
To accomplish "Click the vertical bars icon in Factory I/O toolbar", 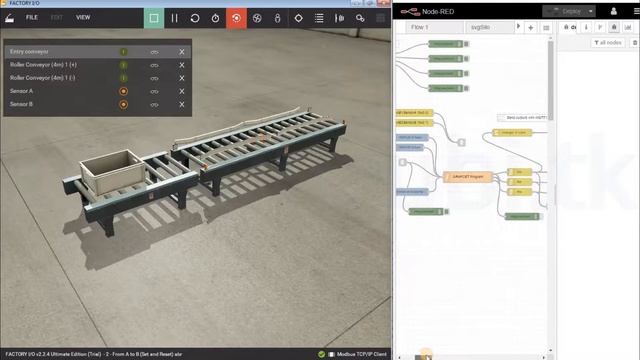I will click(340, 18).
